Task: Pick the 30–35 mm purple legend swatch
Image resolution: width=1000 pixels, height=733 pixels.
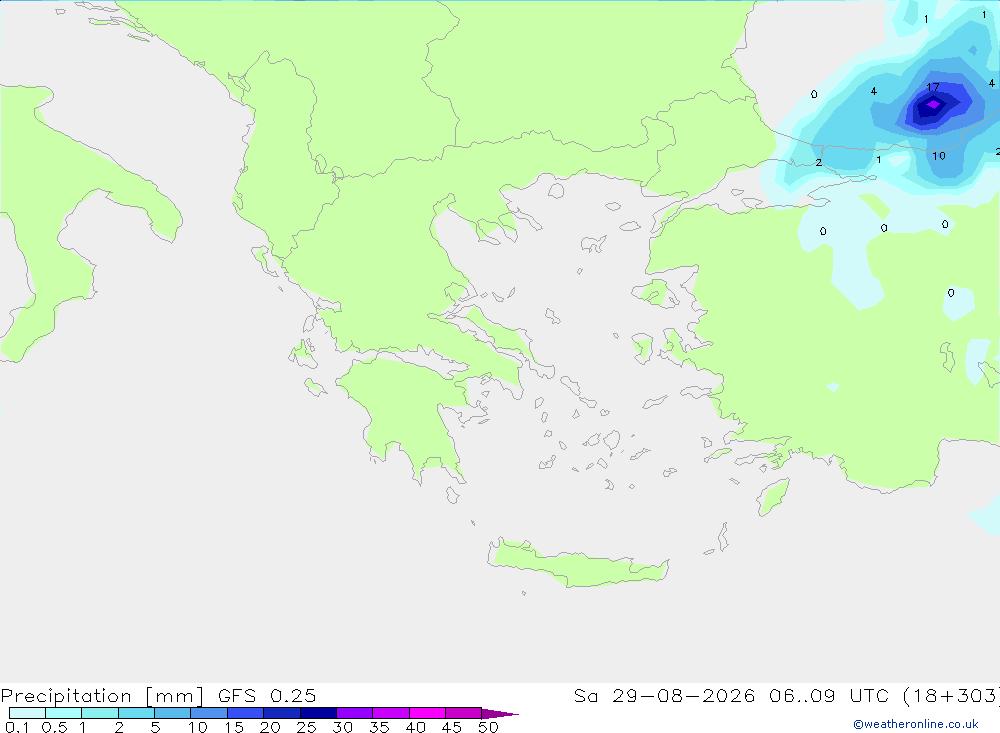Action: coord(354,713)
